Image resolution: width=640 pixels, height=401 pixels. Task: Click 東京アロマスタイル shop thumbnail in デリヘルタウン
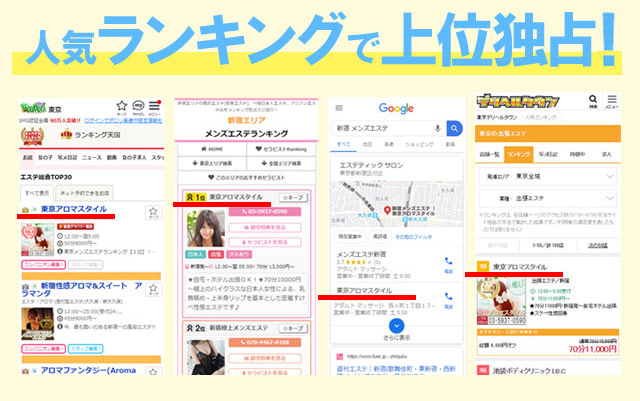[x=502, y=301]
